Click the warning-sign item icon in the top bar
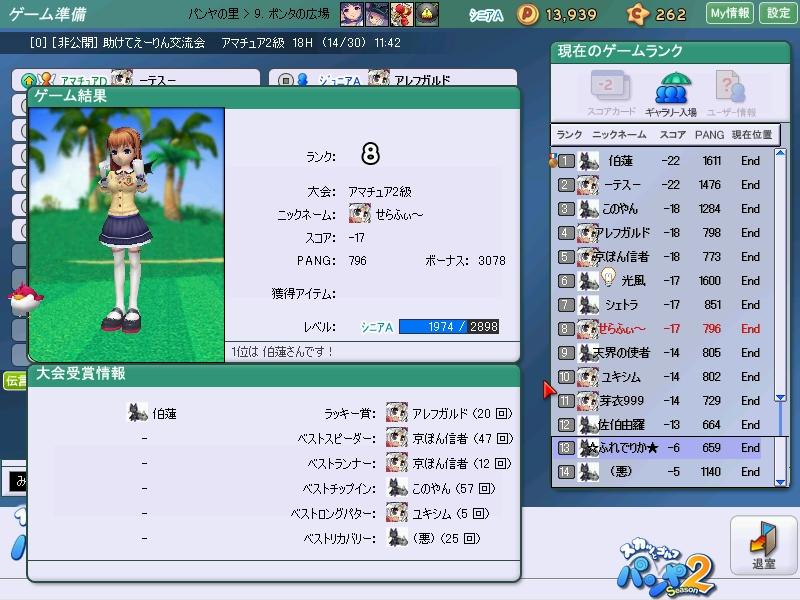 point(427,14)
